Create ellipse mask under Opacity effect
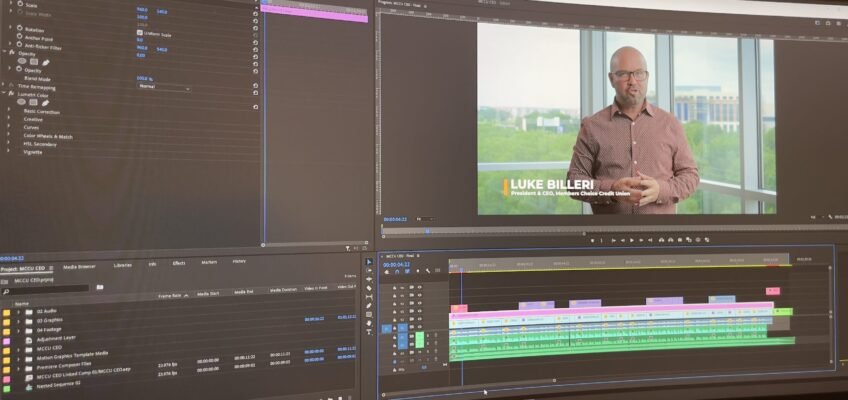 23,61
